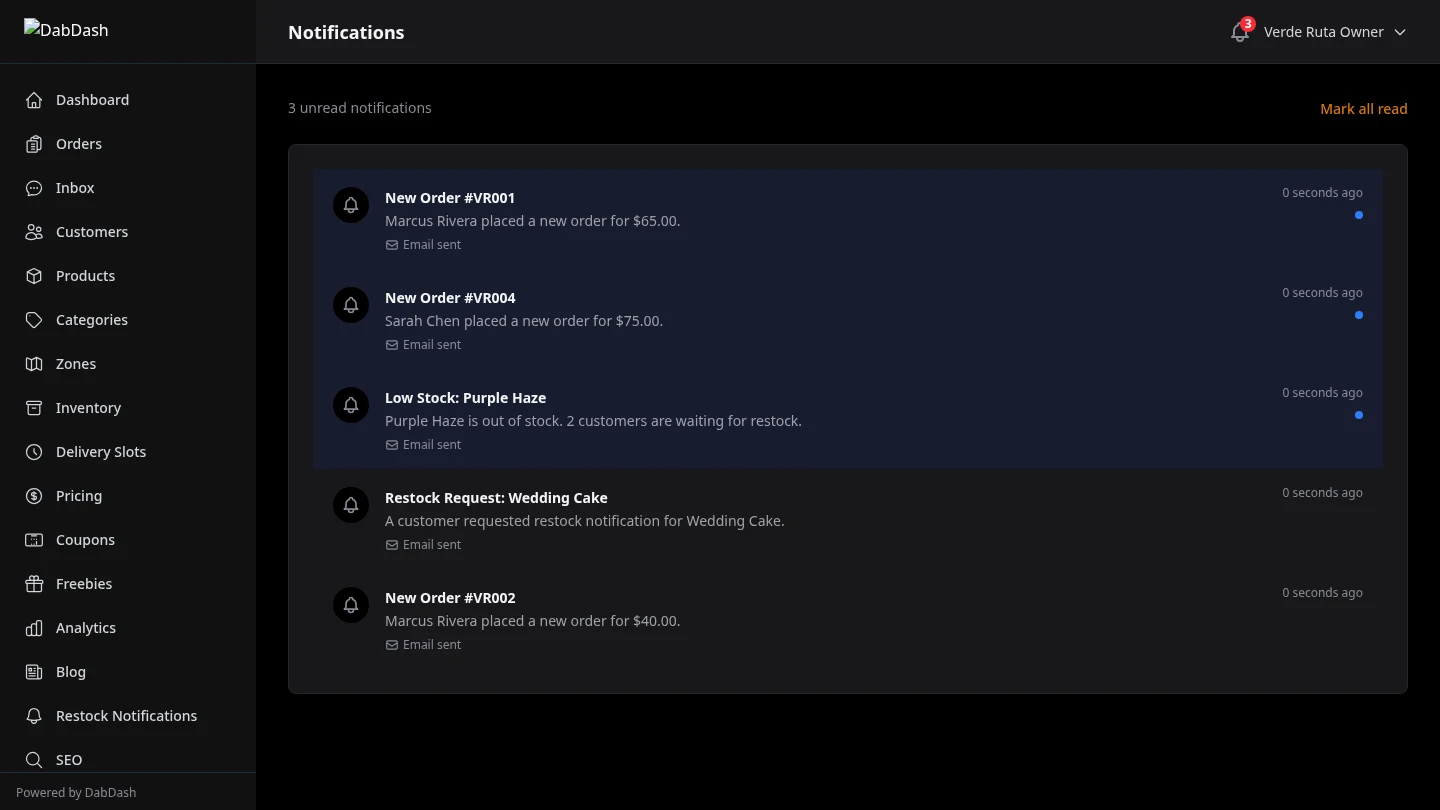Image resolution: width=1440 pixels, height=810 pixels.
Task: Select the Products box icon
Action: [33, 276]
